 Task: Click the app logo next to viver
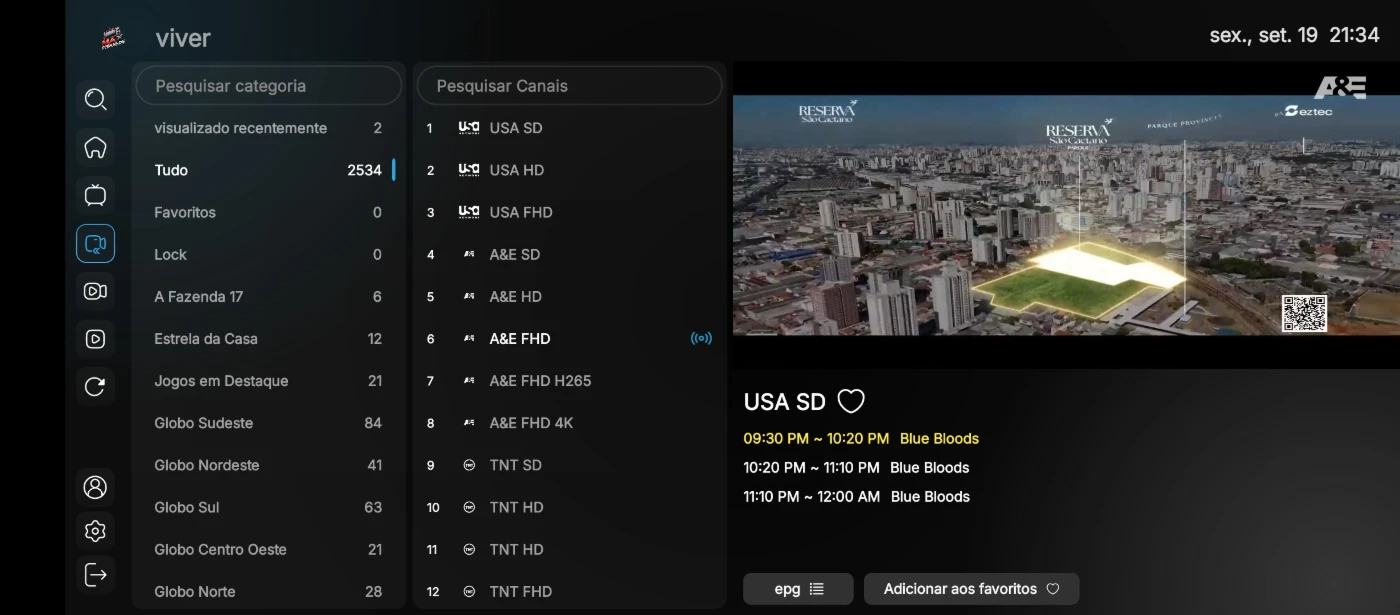[113, 39]
